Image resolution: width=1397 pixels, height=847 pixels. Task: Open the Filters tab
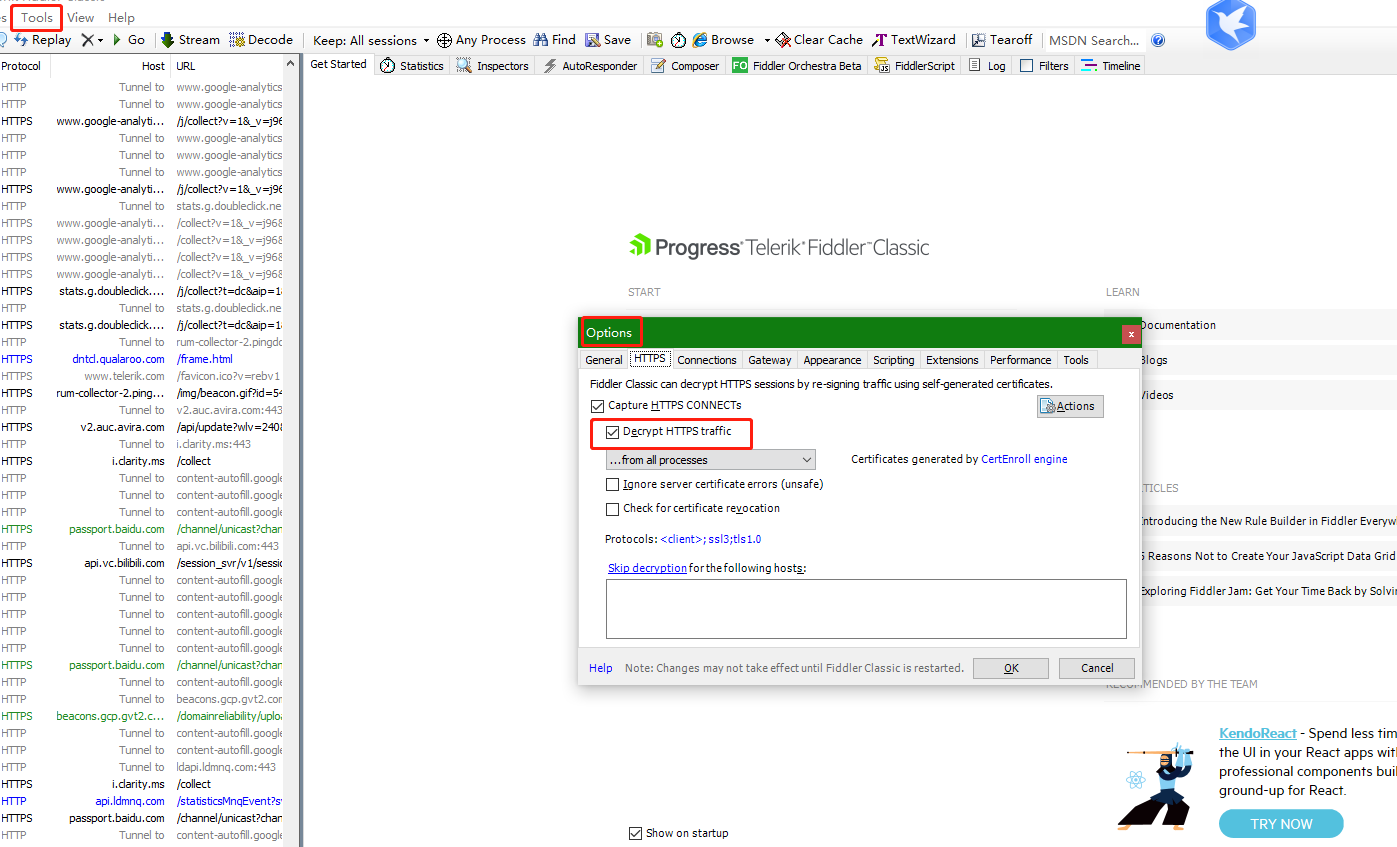[1044, 66]
